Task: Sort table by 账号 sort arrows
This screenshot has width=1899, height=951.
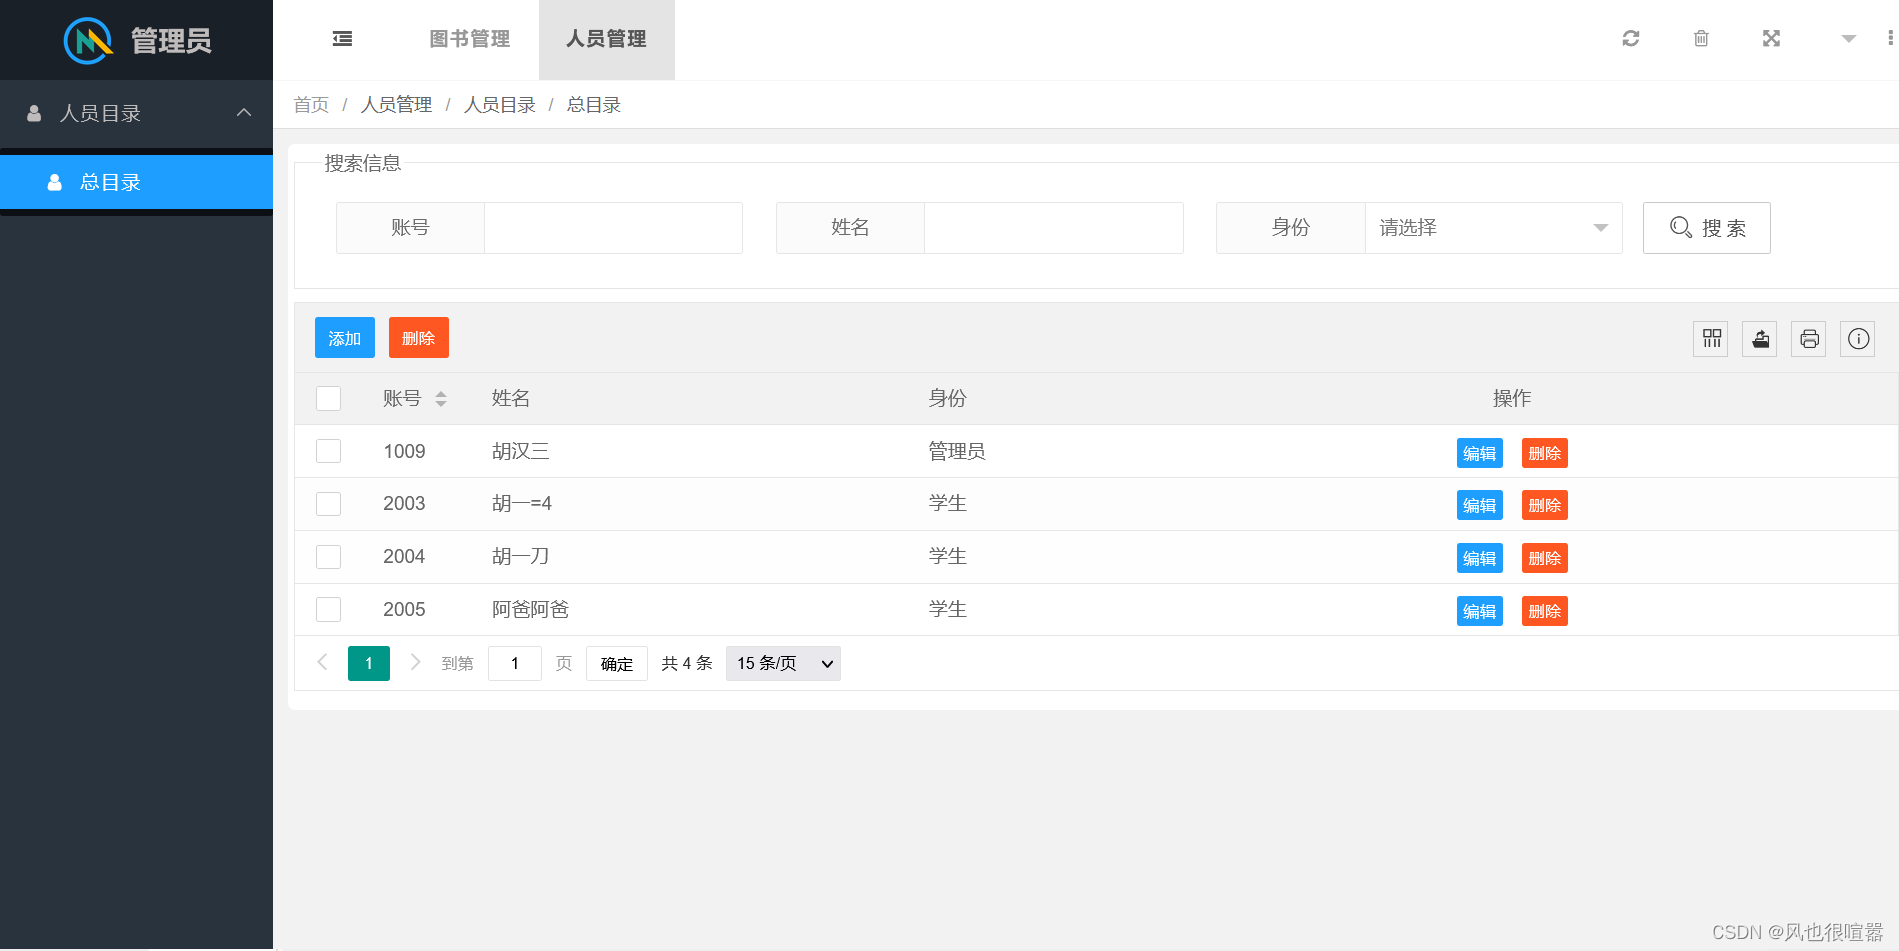Action: (x=441, y=399)
